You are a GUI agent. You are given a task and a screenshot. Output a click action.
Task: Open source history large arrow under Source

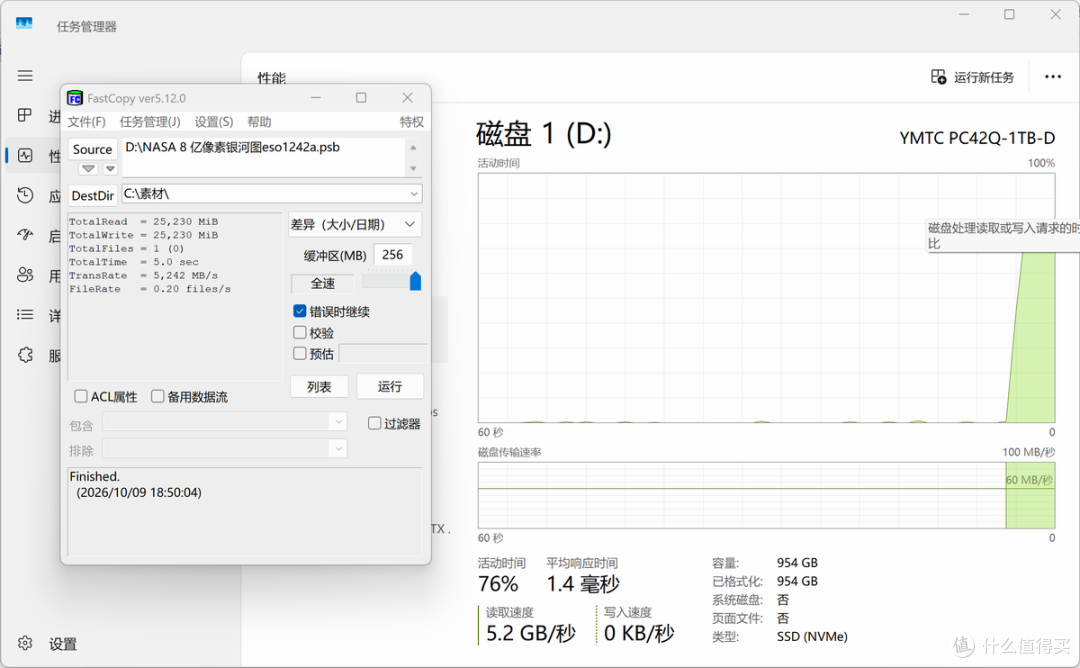(x=88, y=169)
